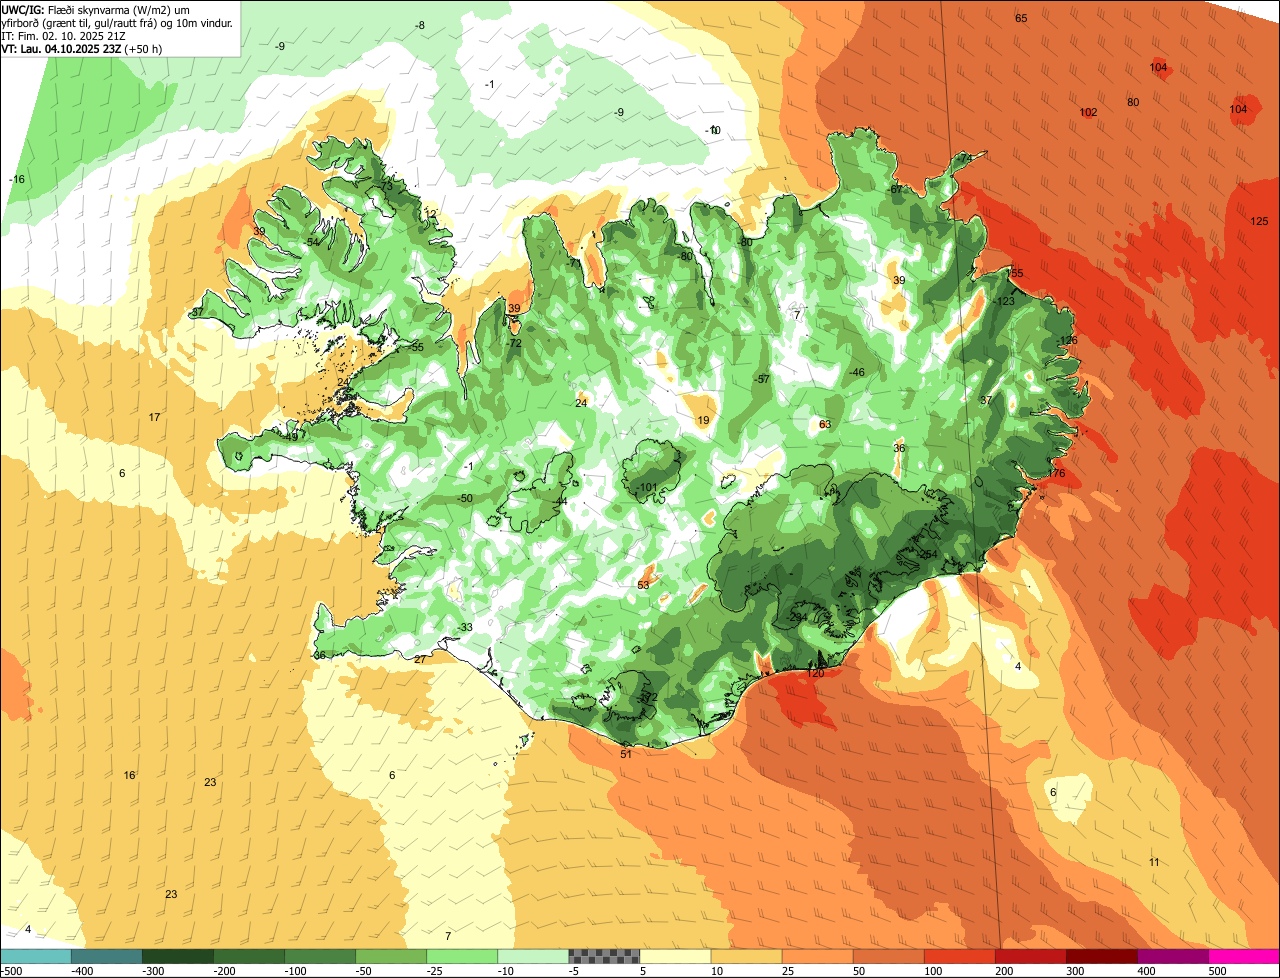Image resolution: width=1280 pixels, height=978 pixels.
Task: Click the map value -55 in the Westfjords base
Action: (417, 347)
